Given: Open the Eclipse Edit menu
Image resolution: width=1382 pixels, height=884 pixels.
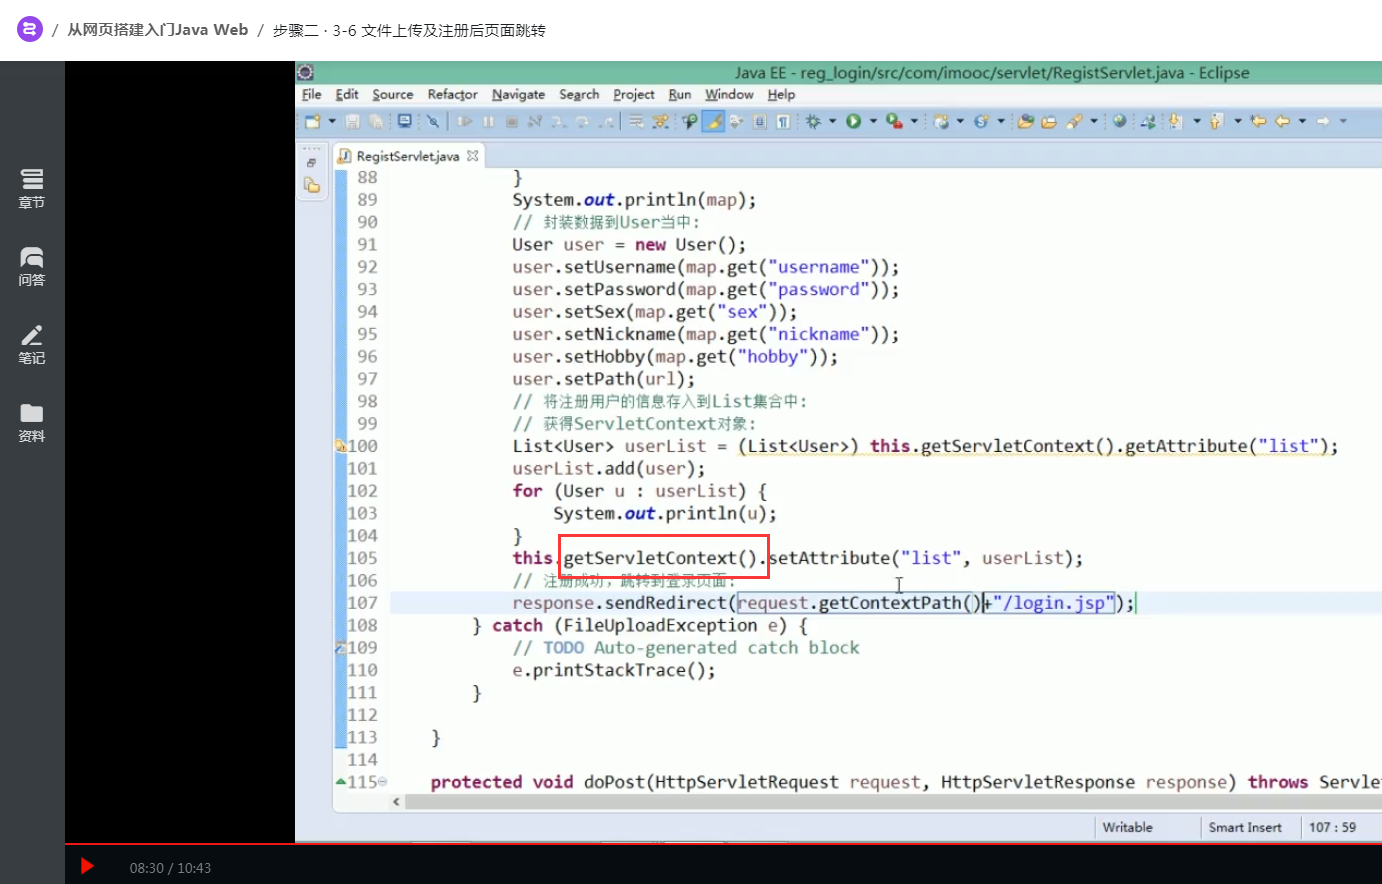Looking at the screenshot, I should click(347, 94).
